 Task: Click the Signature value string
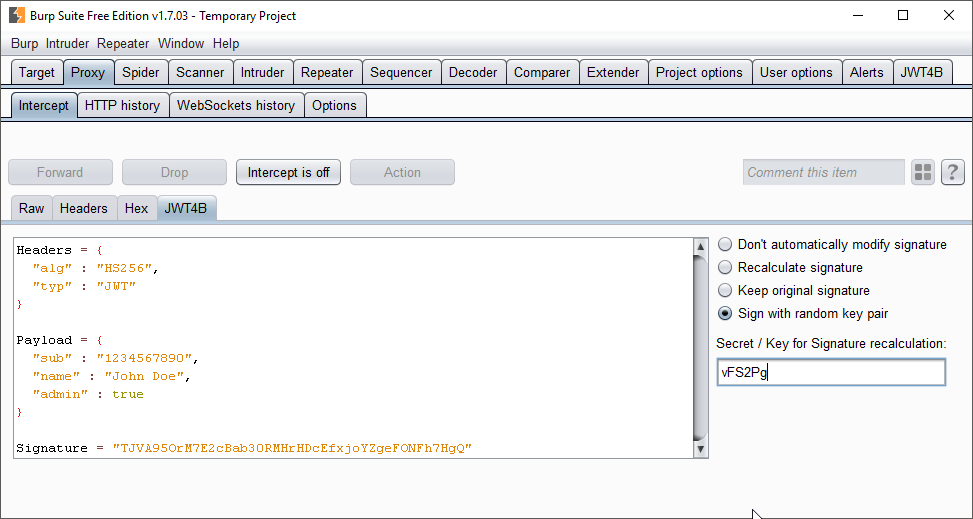(292, 448)
